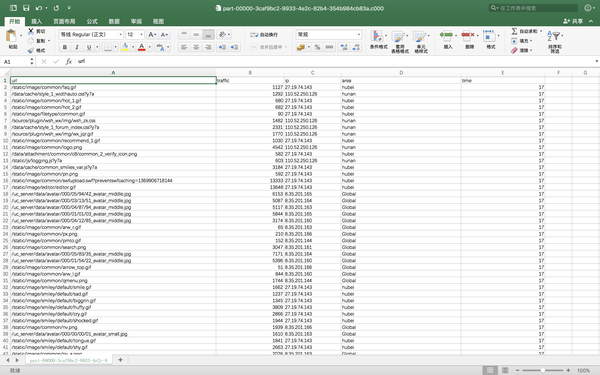Image resolution: width=600 pixels, height=375 pixels.
Task: Click the Undo arrow icon
Action: click(39, 8)
